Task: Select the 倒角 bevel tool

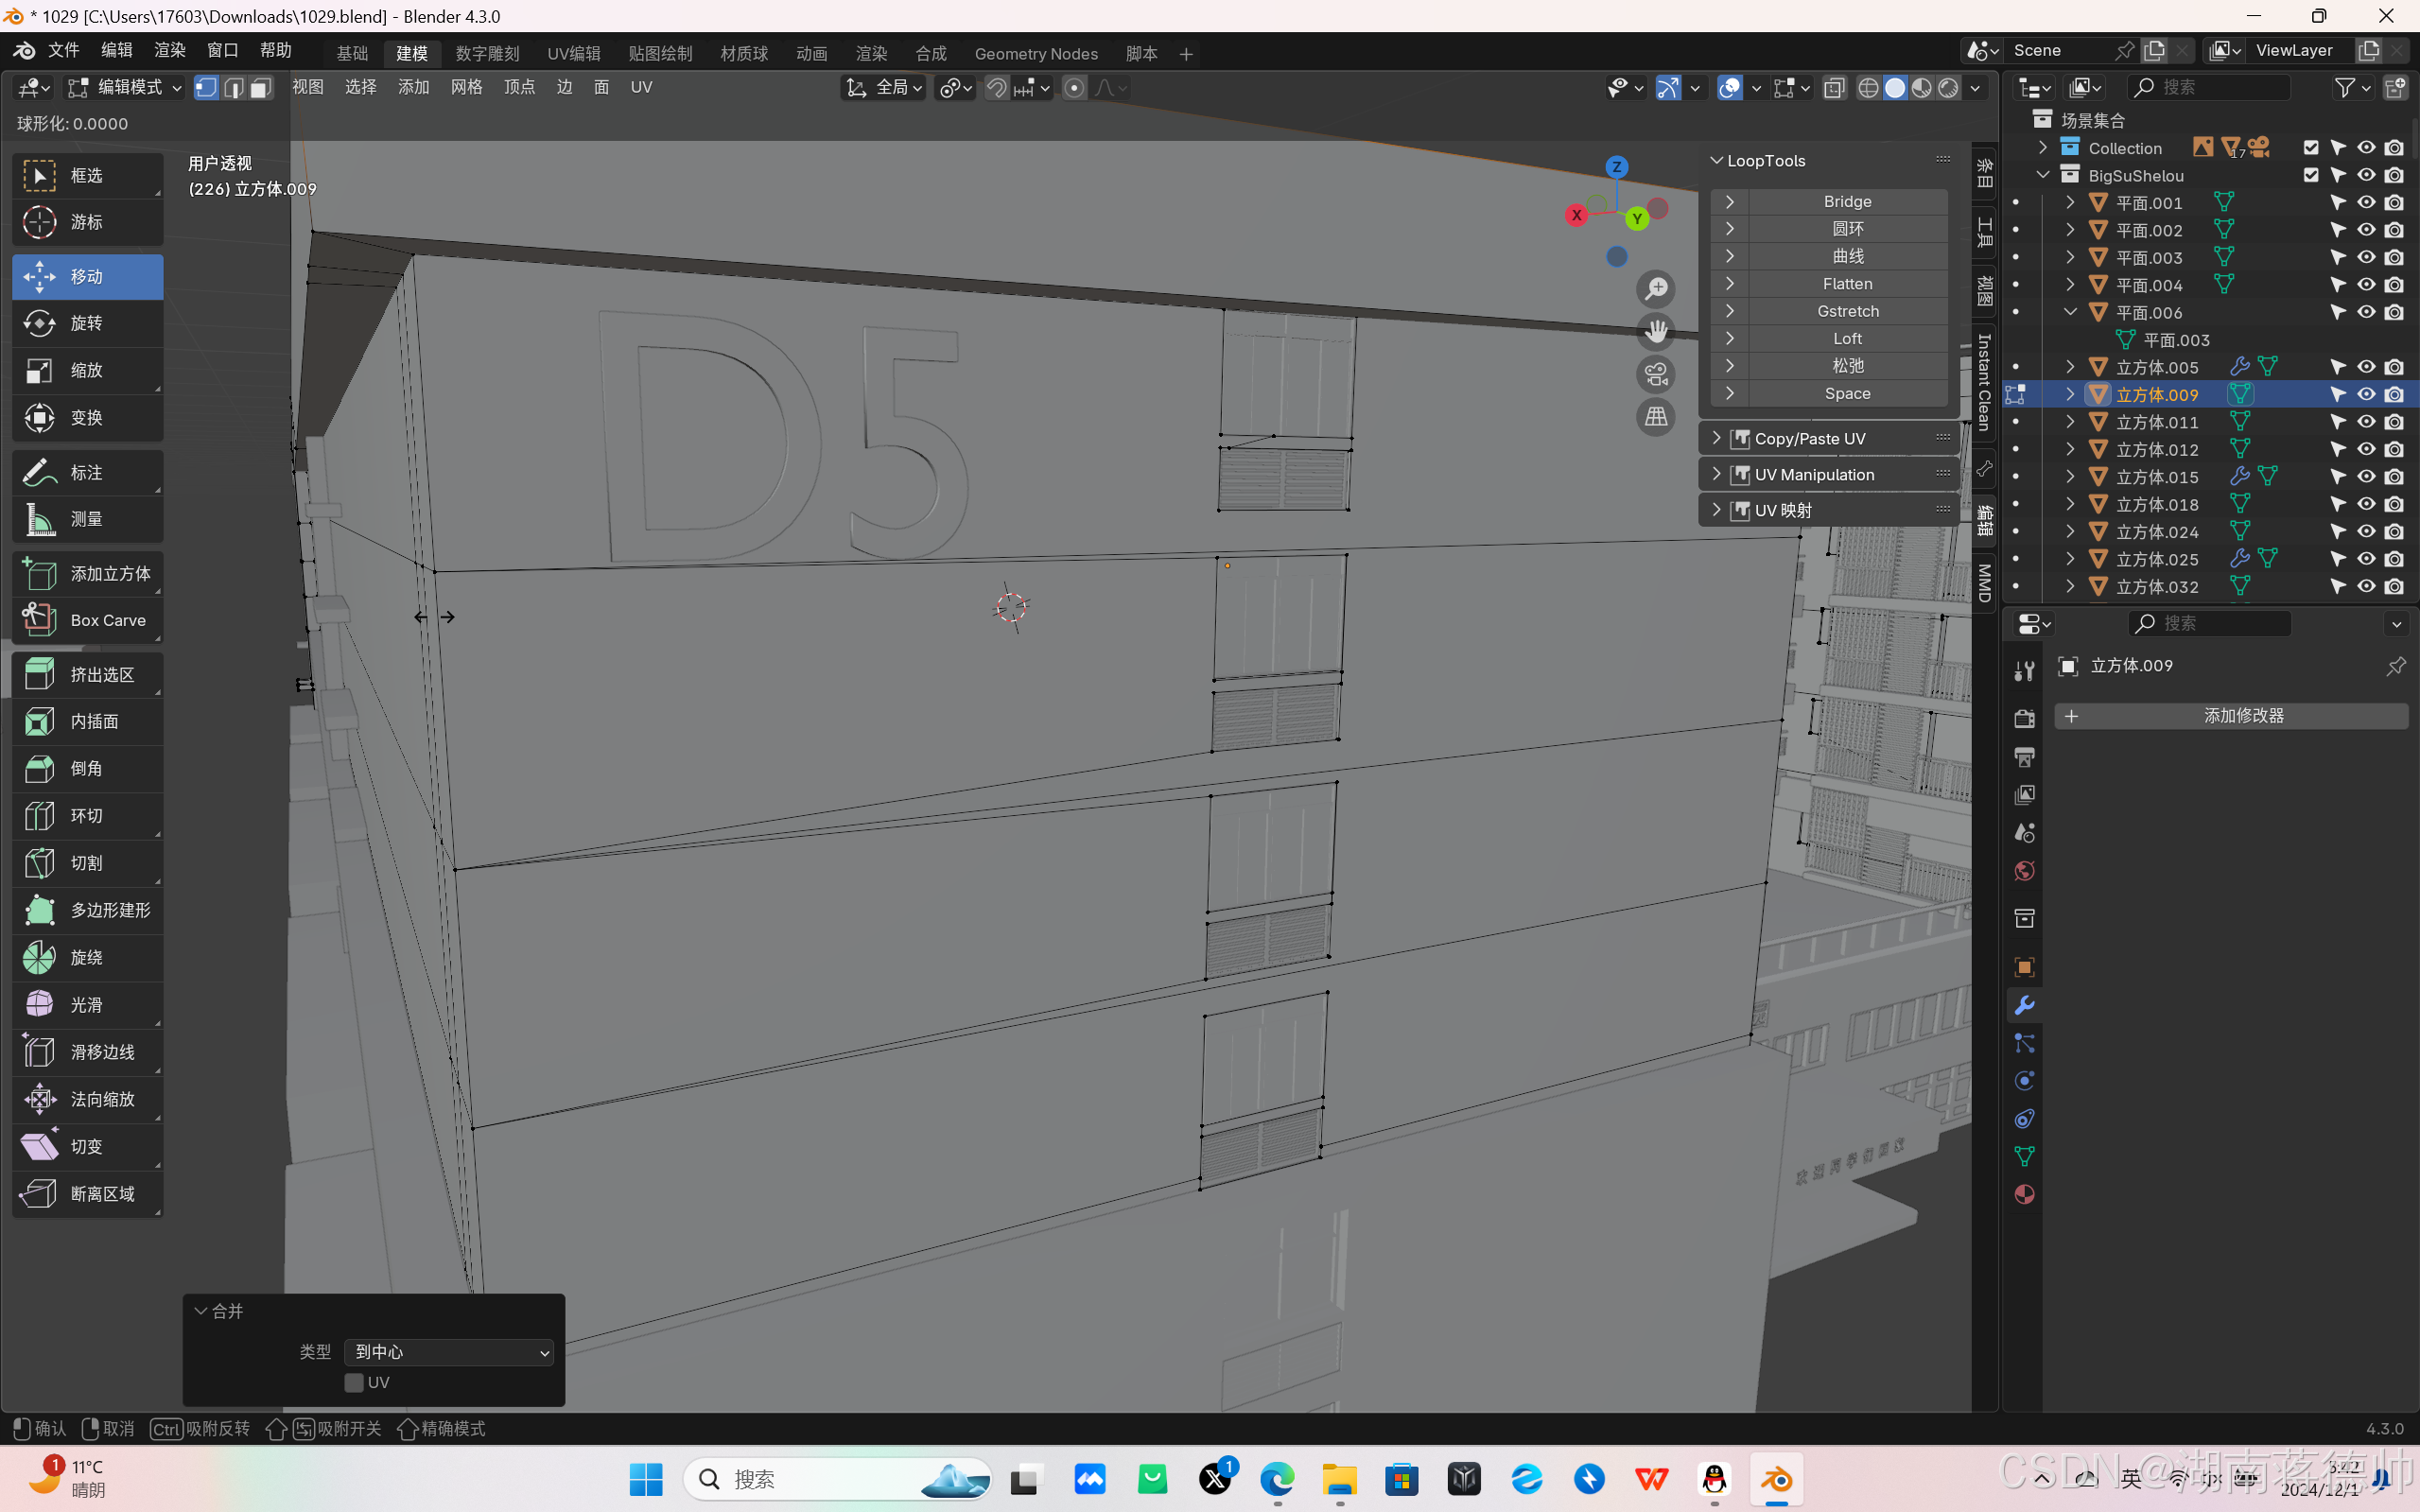Action: [x=88, y=768]
